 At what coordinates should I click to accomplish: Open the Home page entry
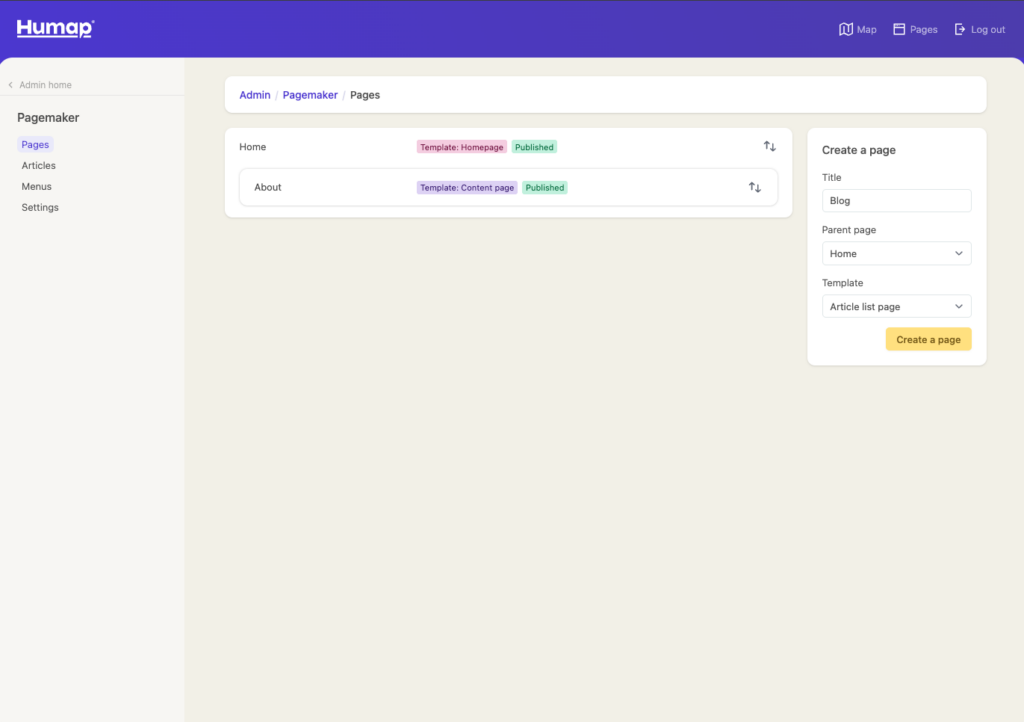tap(253, 147)
